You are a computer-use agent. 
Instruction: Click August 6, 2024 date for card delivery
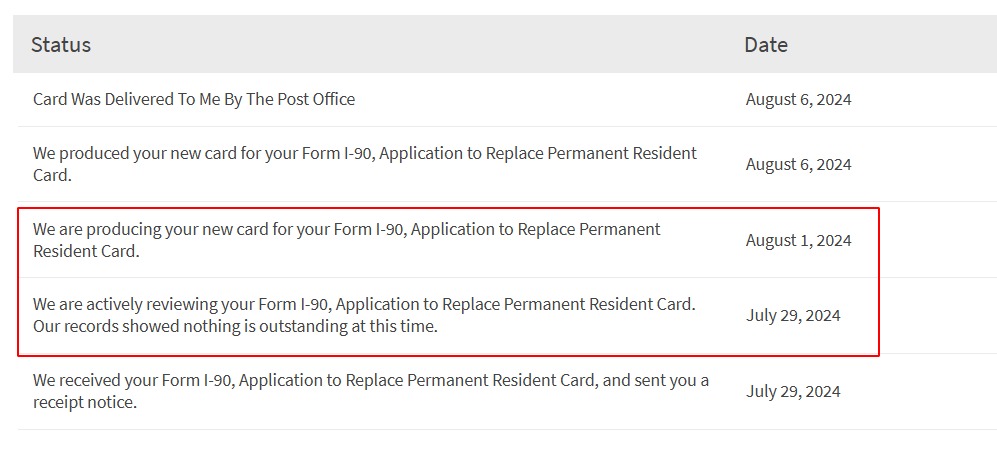(x=799, y=100)
